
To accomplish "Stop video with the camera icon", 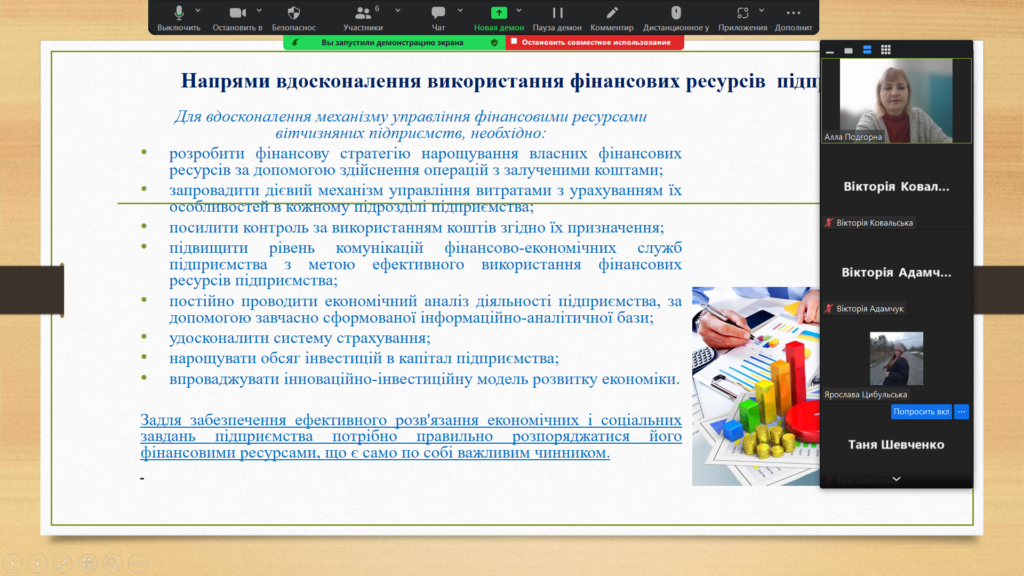I will (237, 18).
